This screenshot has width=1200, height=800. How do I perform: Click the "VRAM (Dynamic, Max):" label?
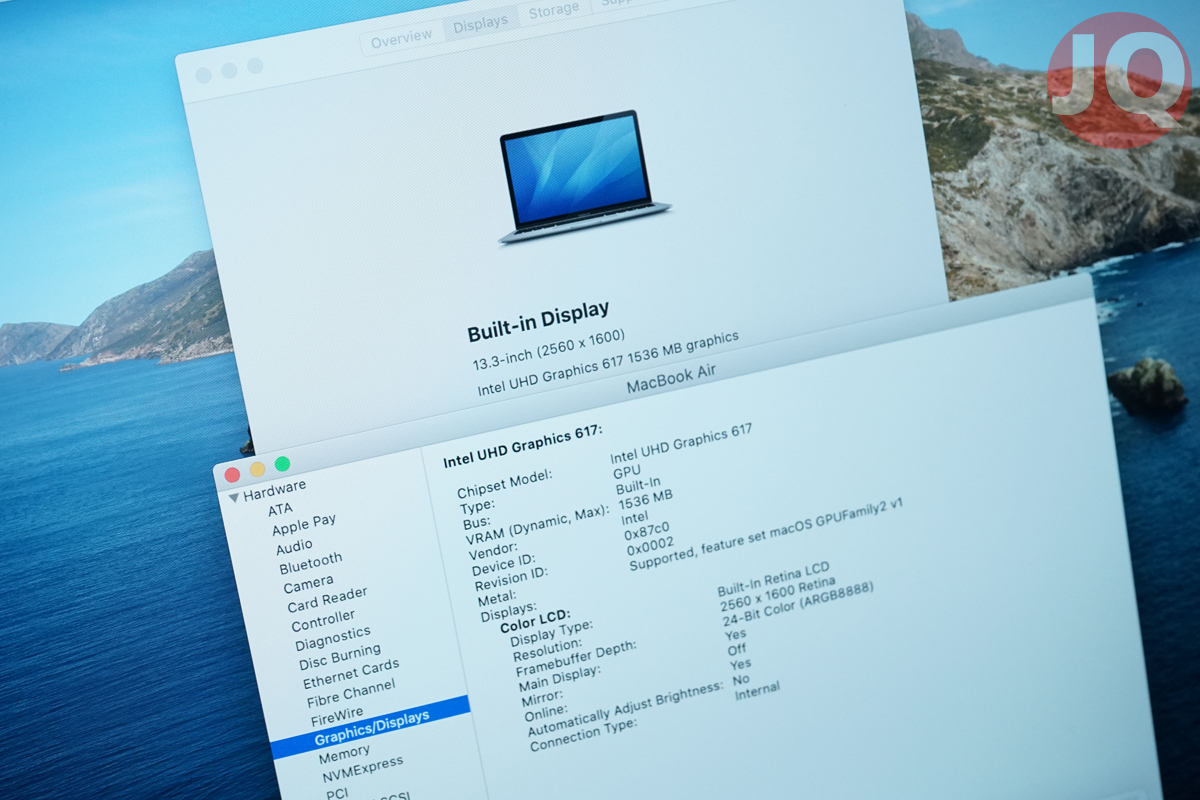537,525
